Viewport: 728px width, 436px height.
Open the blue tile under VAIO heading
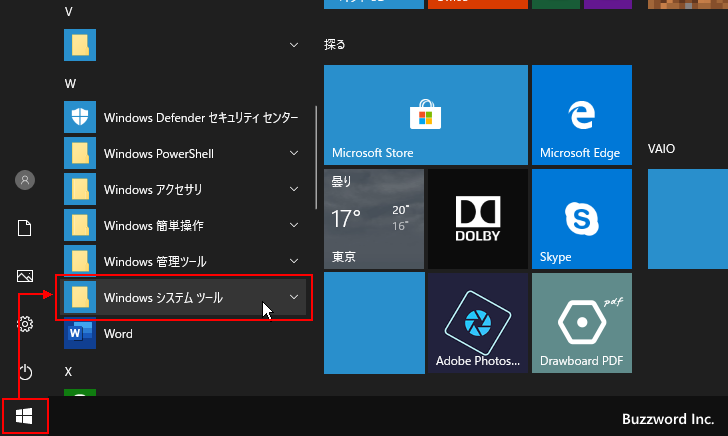click(x=688, y=219)
